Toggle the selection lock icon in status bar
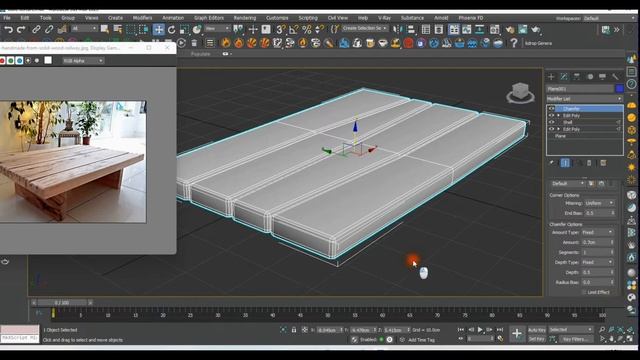640x360 pixels. (x=293, y=330)
